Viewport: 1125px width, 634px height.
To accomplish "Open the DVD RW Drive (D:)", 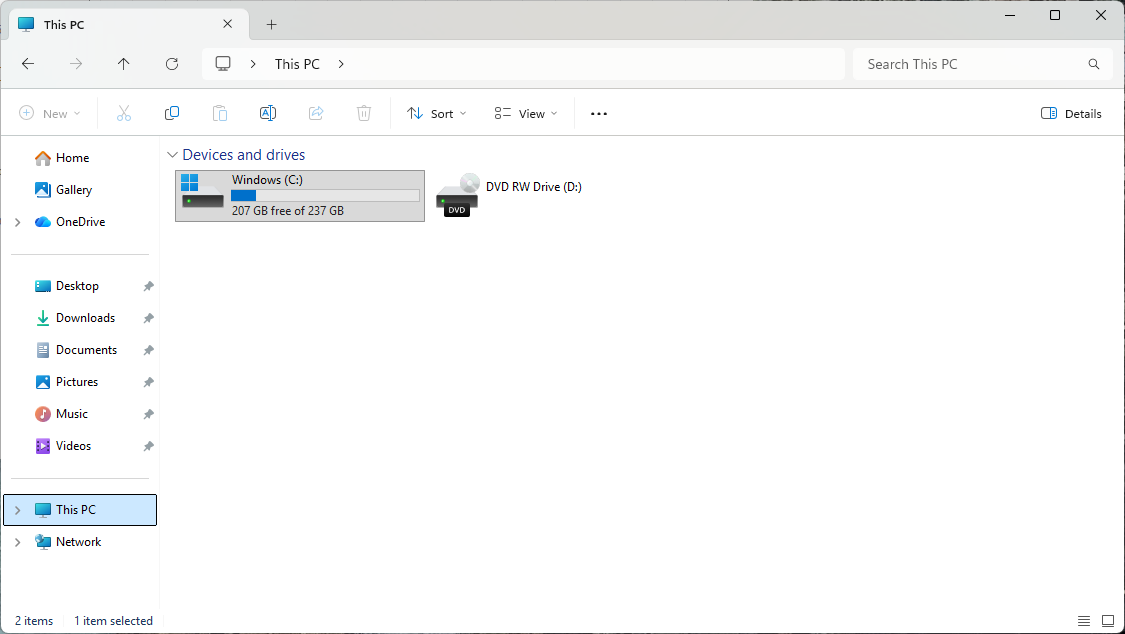I will 510,195.
